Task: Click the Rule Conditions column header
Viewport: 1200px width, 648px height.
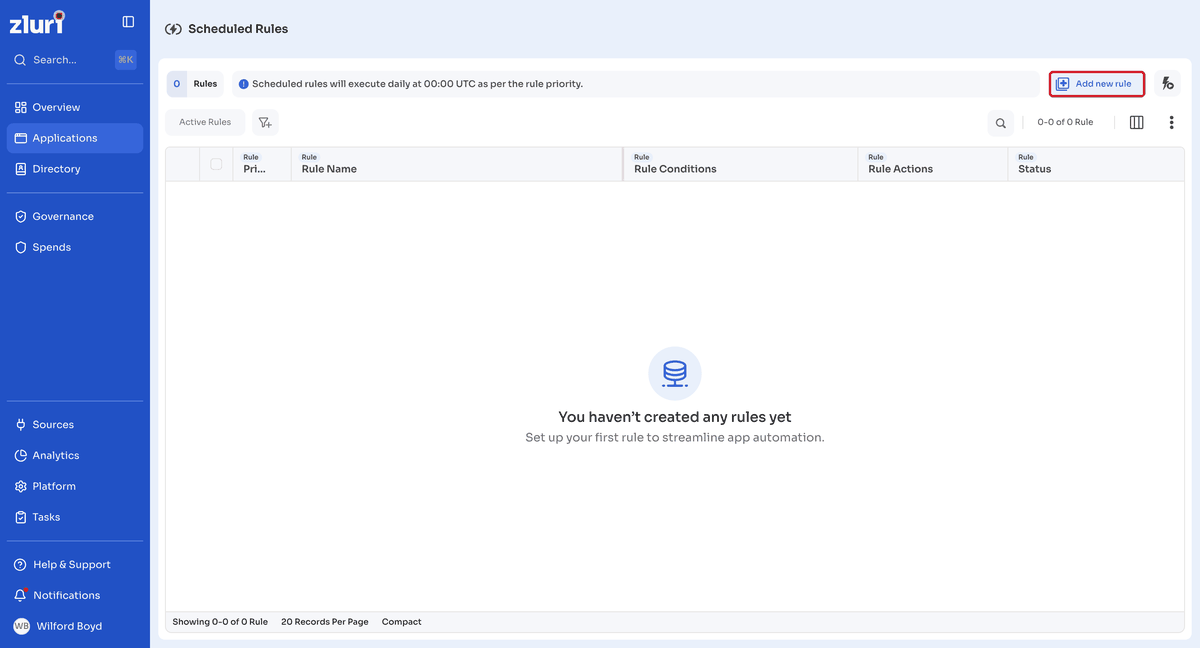Action: (741, 164)
